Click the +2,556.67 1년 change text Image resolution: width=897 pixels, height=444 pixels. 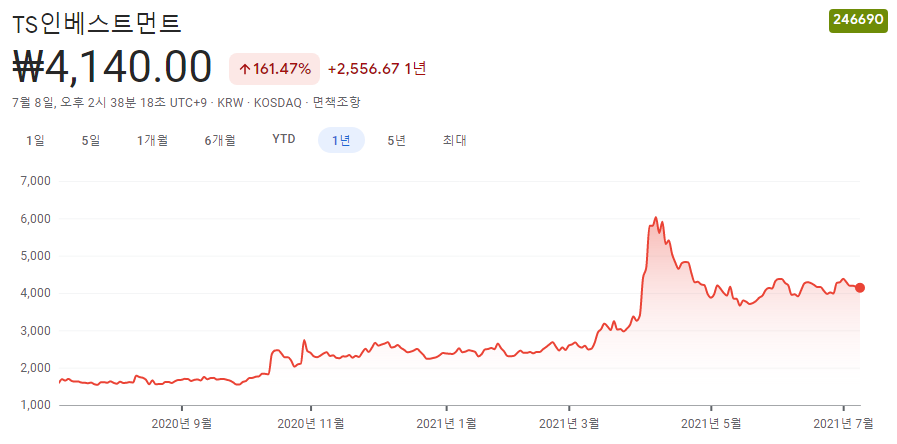(x=377, y=69)
